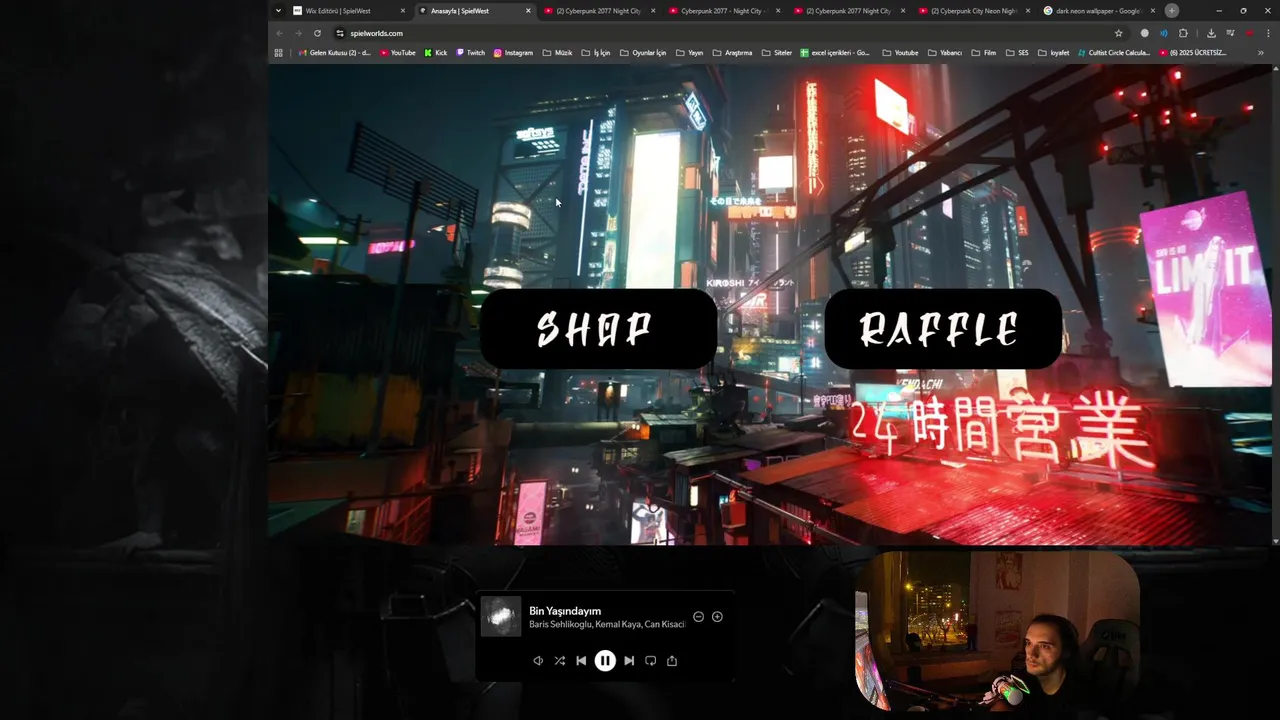This screenshot has width=1280, height=720.
Task: Open the Cultist Circle Calcula... bookmark
Action: (1115, 53)
